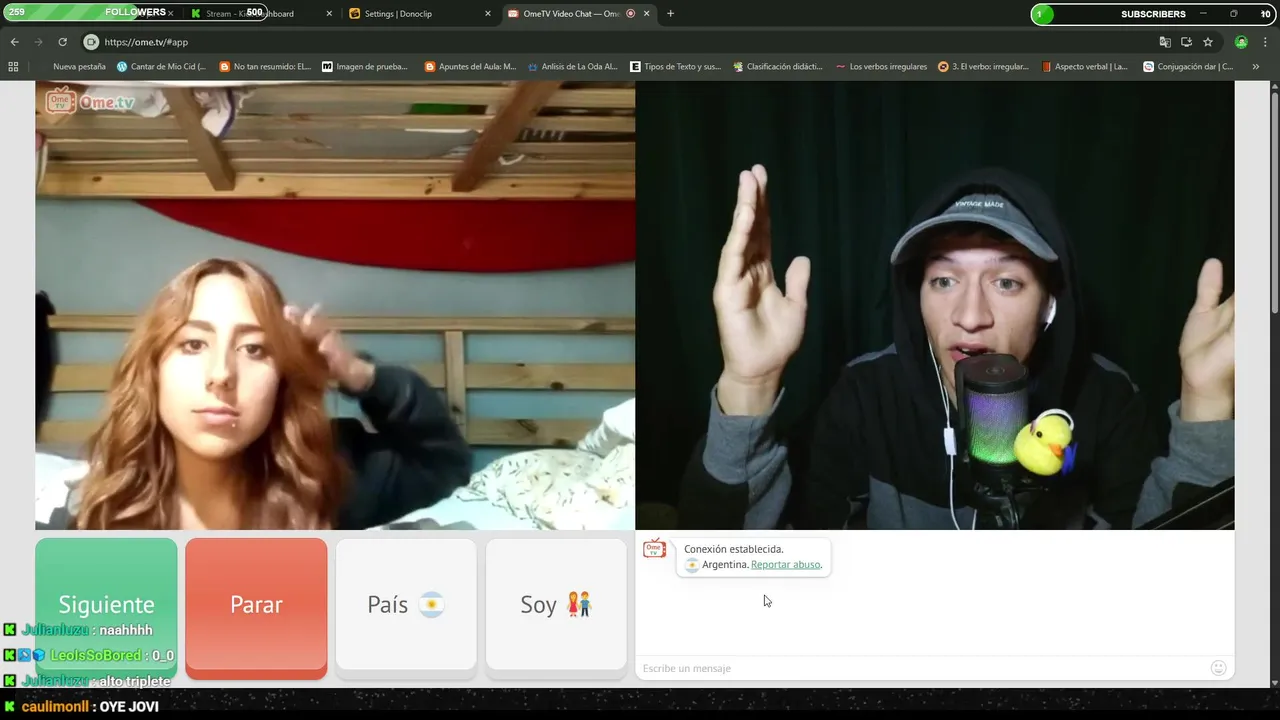Click Parar to stop the chat
The width and height of the screenshot is (1280, 720).
[256, 605]
